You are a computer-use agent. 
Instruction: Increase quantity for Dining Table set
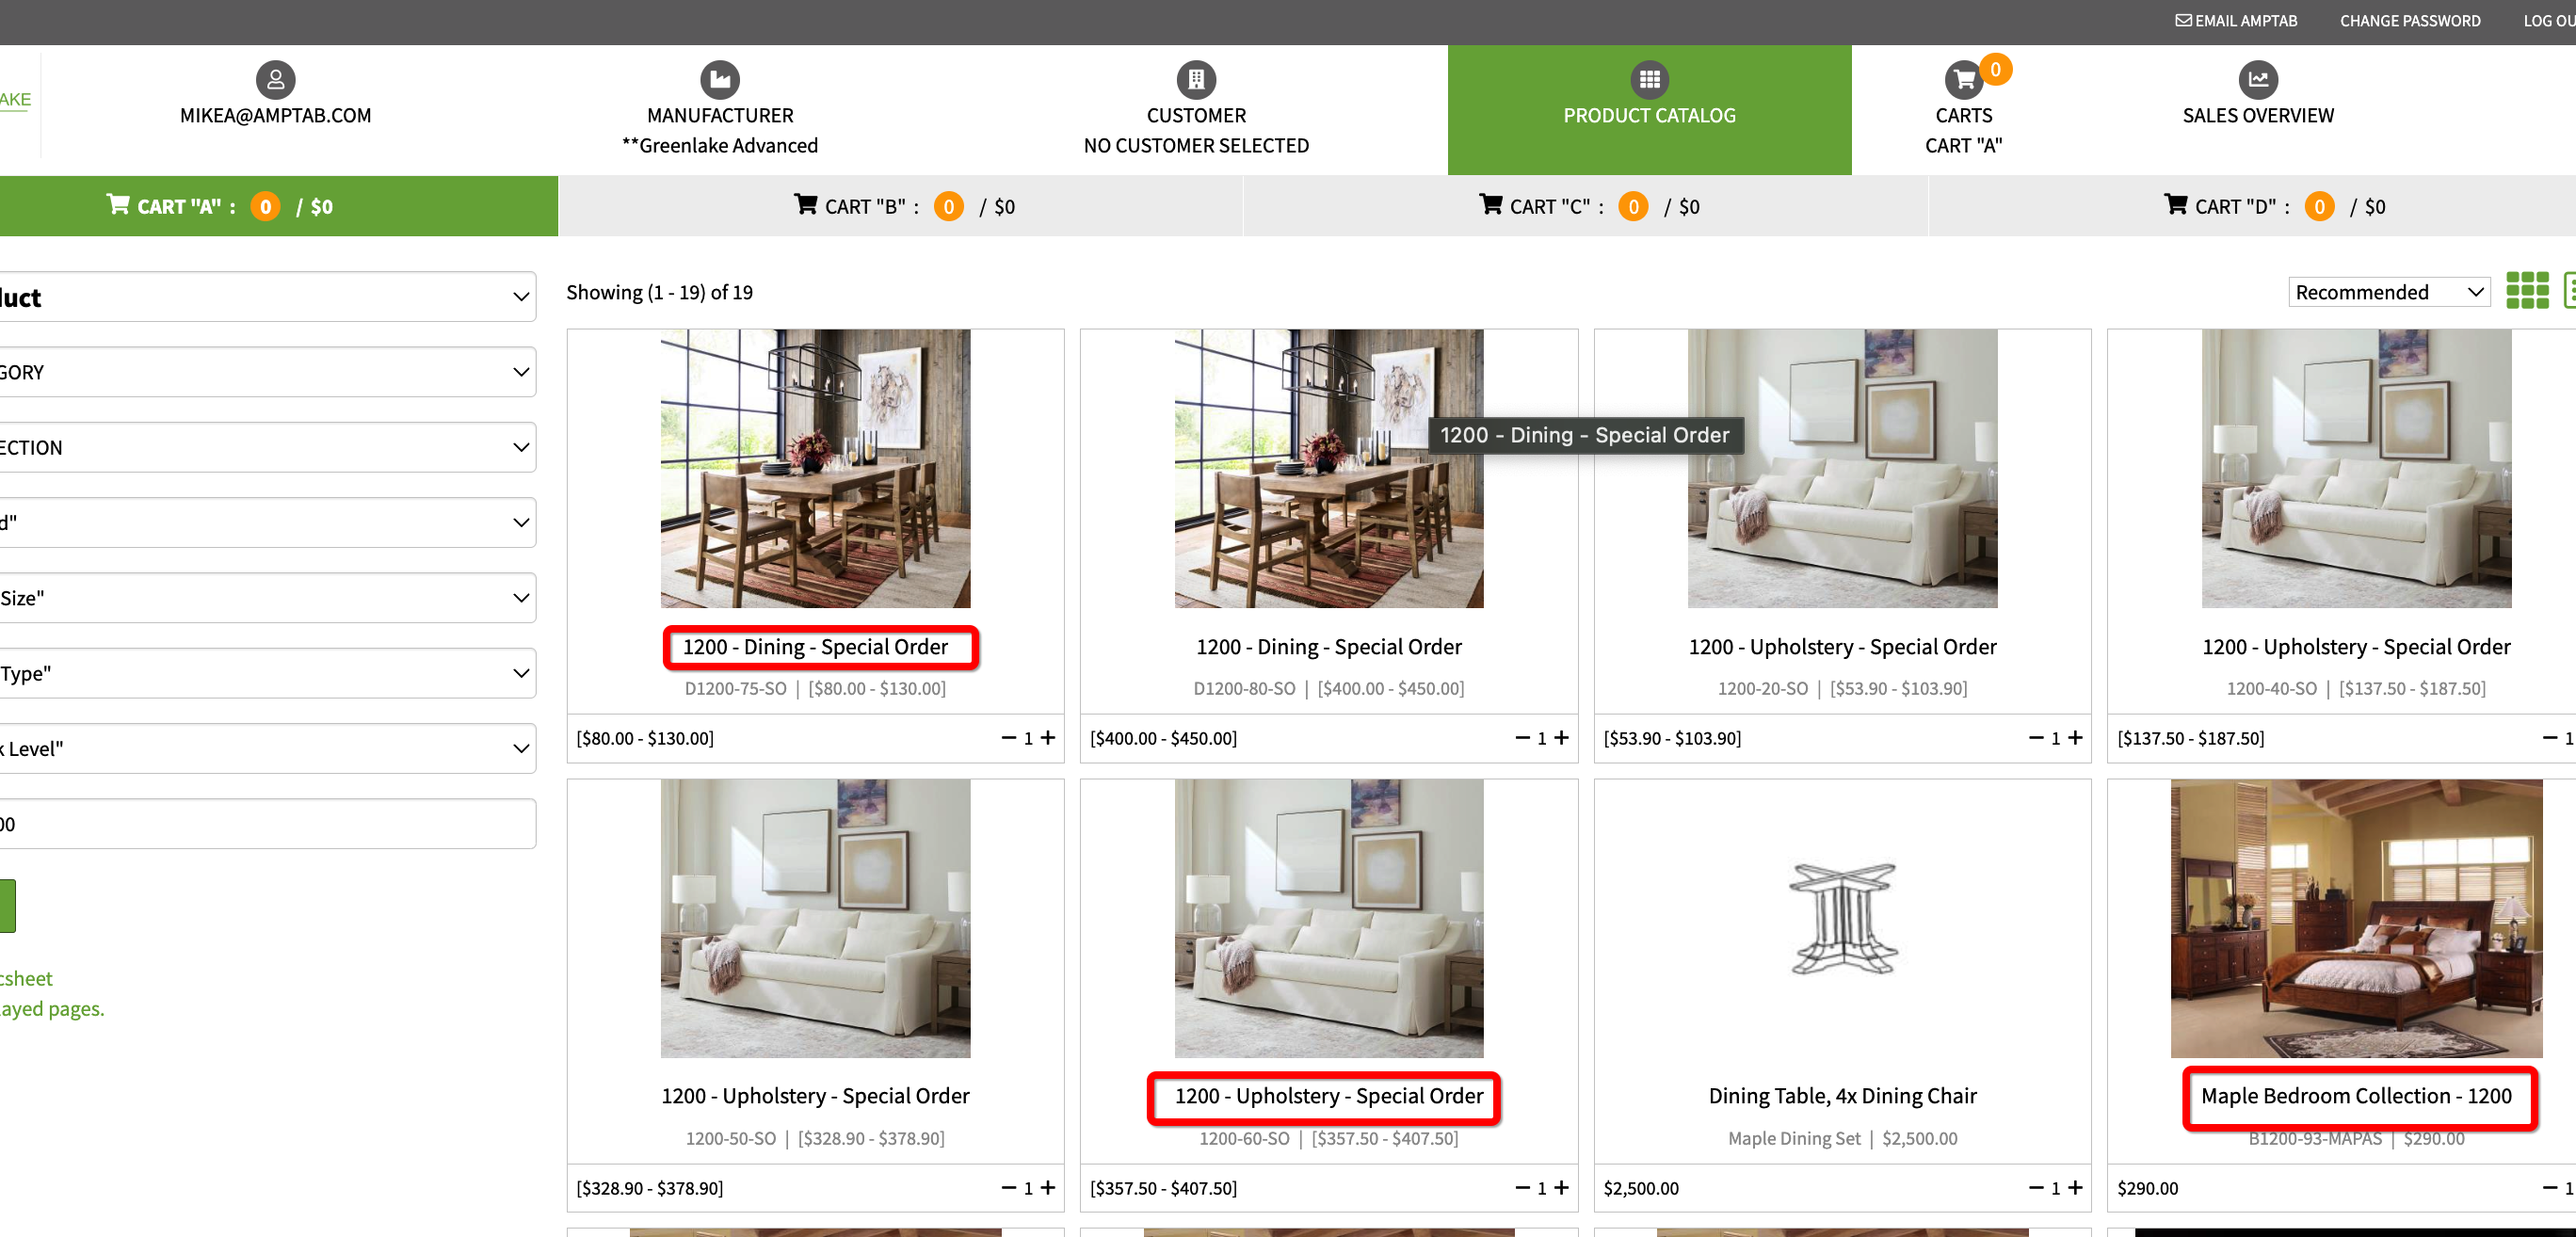(x=2075, y=1187)
